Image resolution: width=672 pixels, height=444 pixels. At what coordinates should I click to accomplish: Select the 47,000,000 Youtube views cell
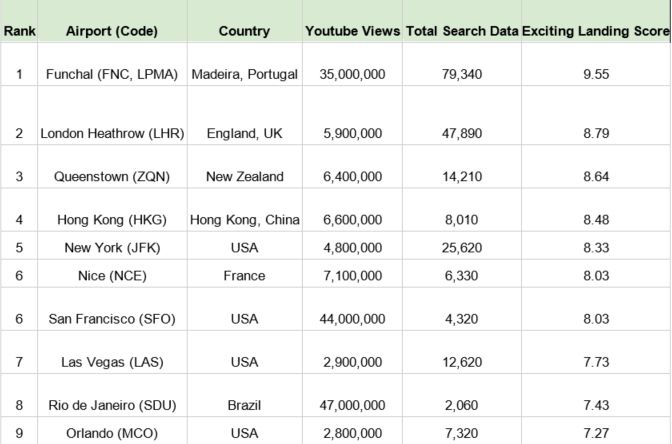pos(350,407)
